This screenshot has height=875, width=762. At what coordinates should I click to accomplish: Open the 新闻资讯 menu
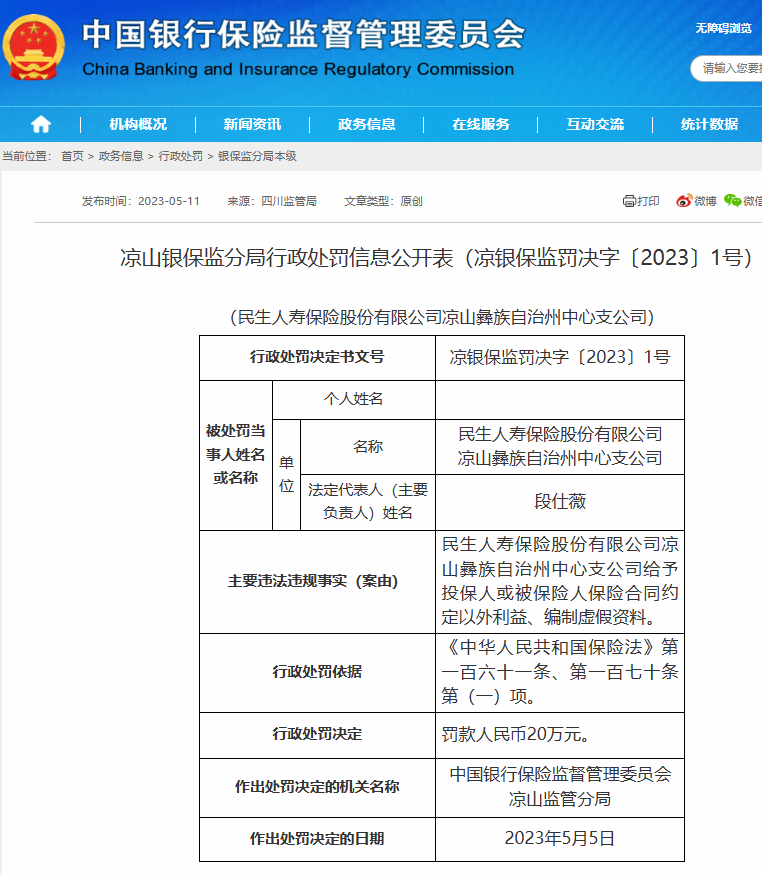(x=252, y=124)
